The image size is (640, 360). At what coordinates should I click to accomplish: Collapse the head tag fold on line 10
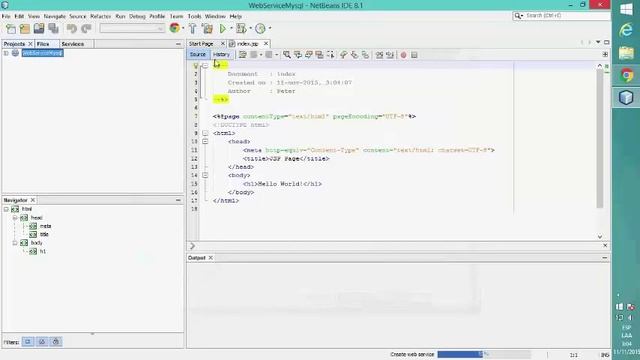[205, 141]
